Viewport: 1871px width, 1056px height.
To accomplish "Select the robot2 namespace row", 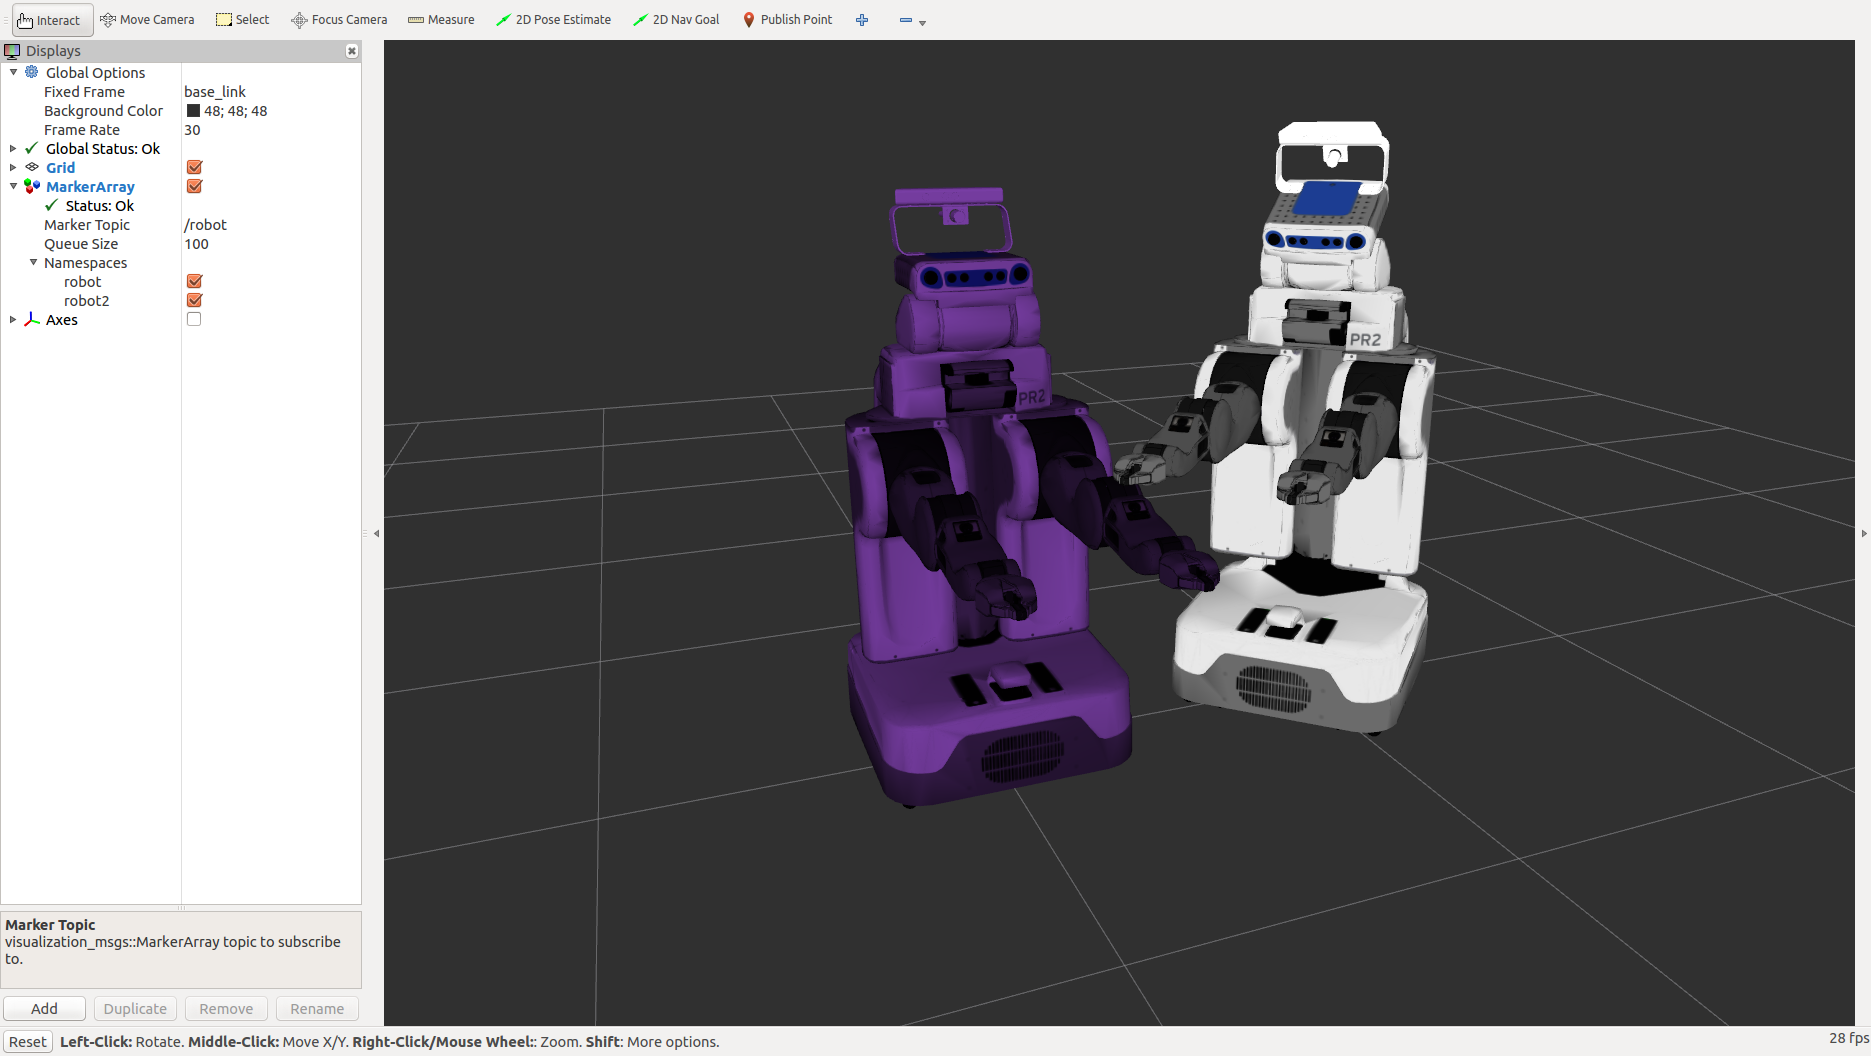I will [x=181, y=300].
